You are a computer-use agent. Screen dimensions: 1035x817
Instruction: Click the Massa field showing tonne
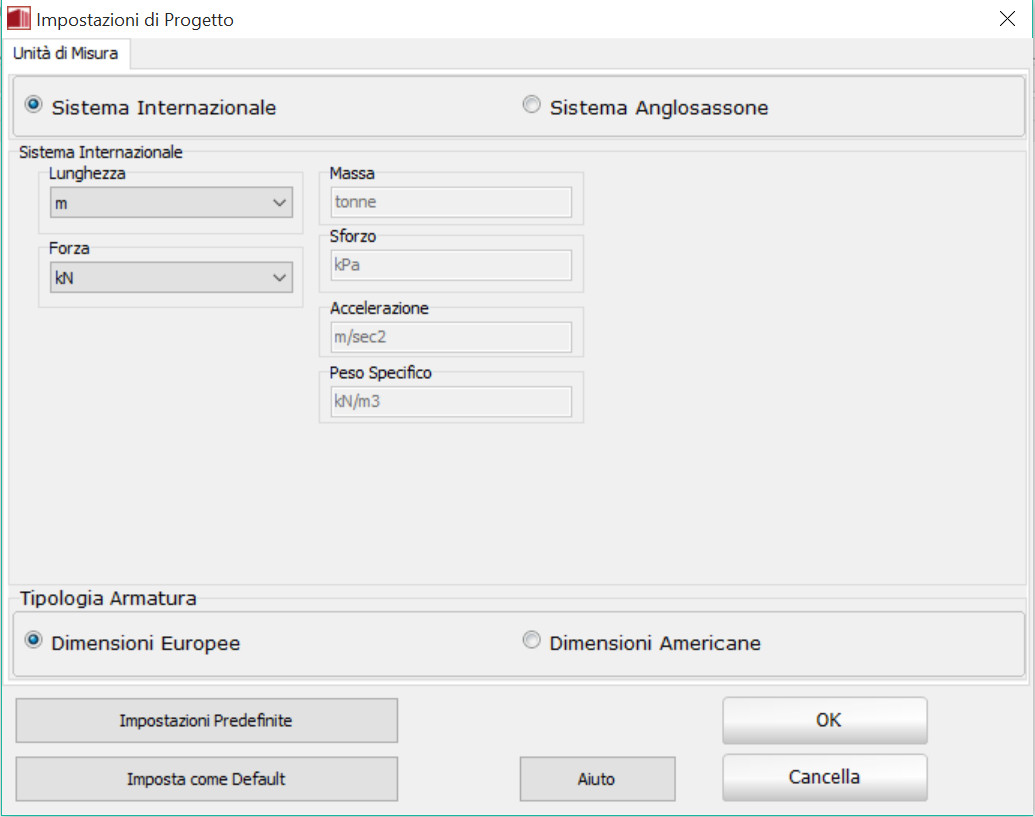(451, 202)
